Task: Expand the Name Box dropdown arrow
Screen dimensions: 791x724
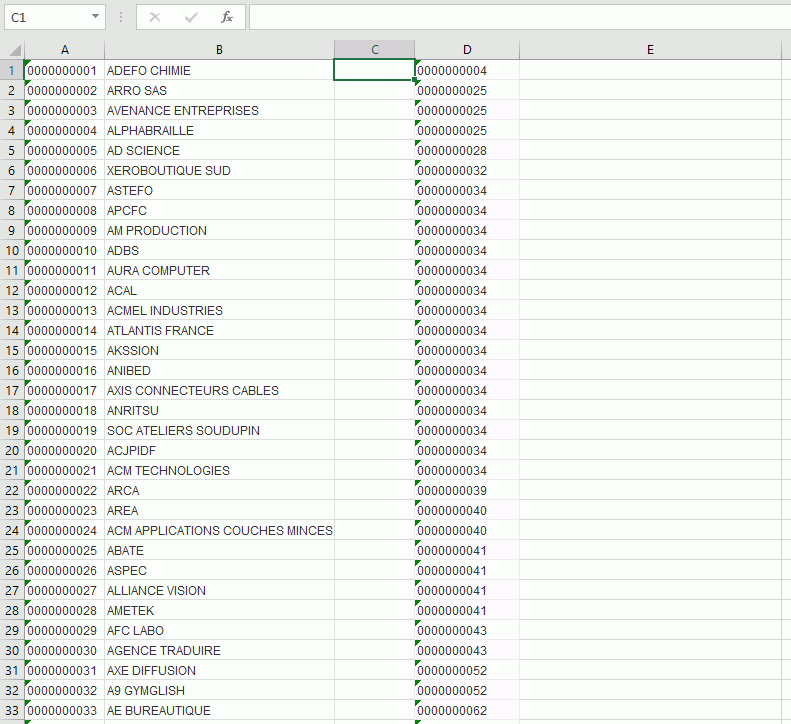Action: pos(95,17)
